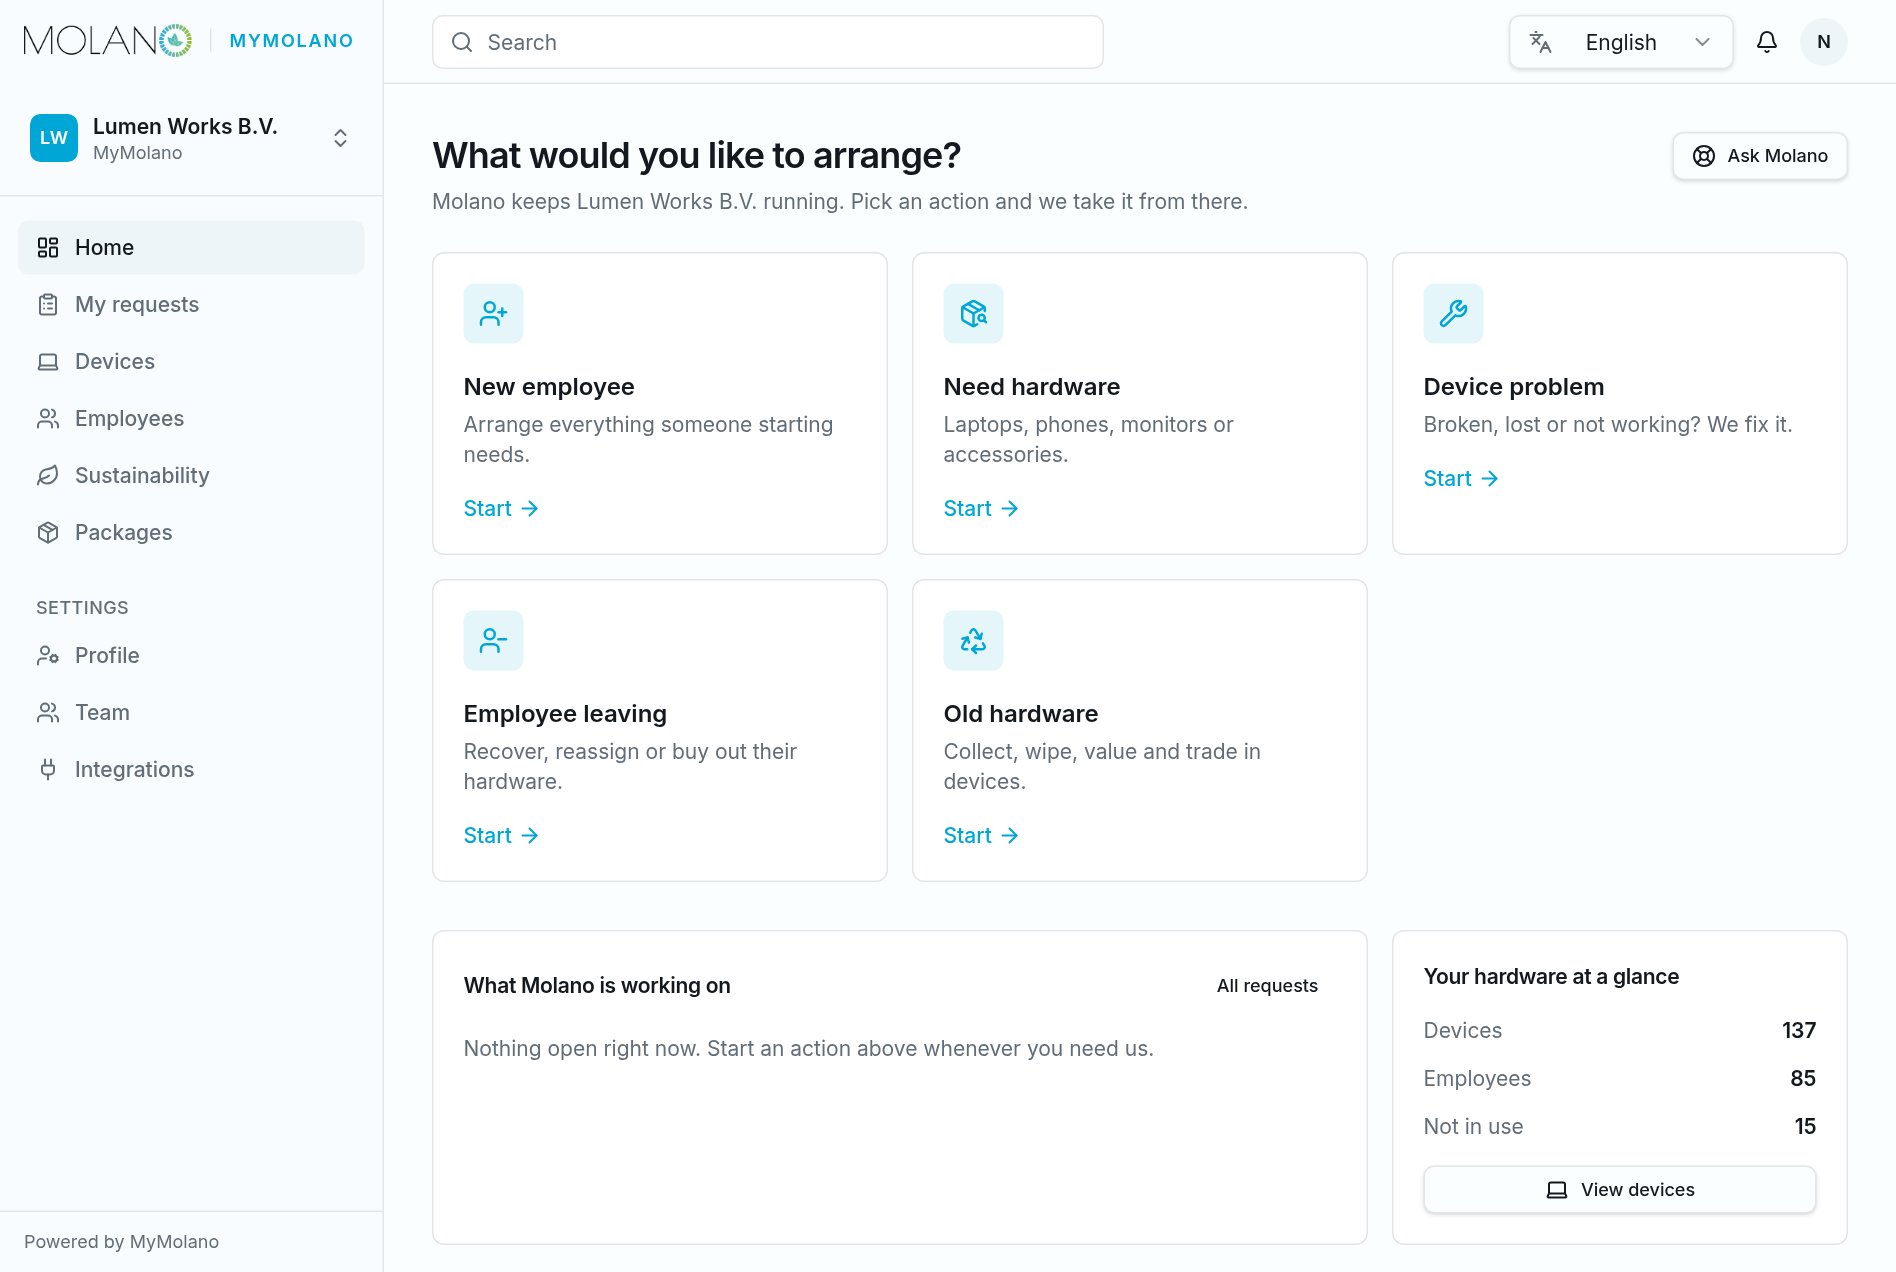
Task: Click the lifebuoy icon on Ask Molano
Action: [x=1704, y=156]
